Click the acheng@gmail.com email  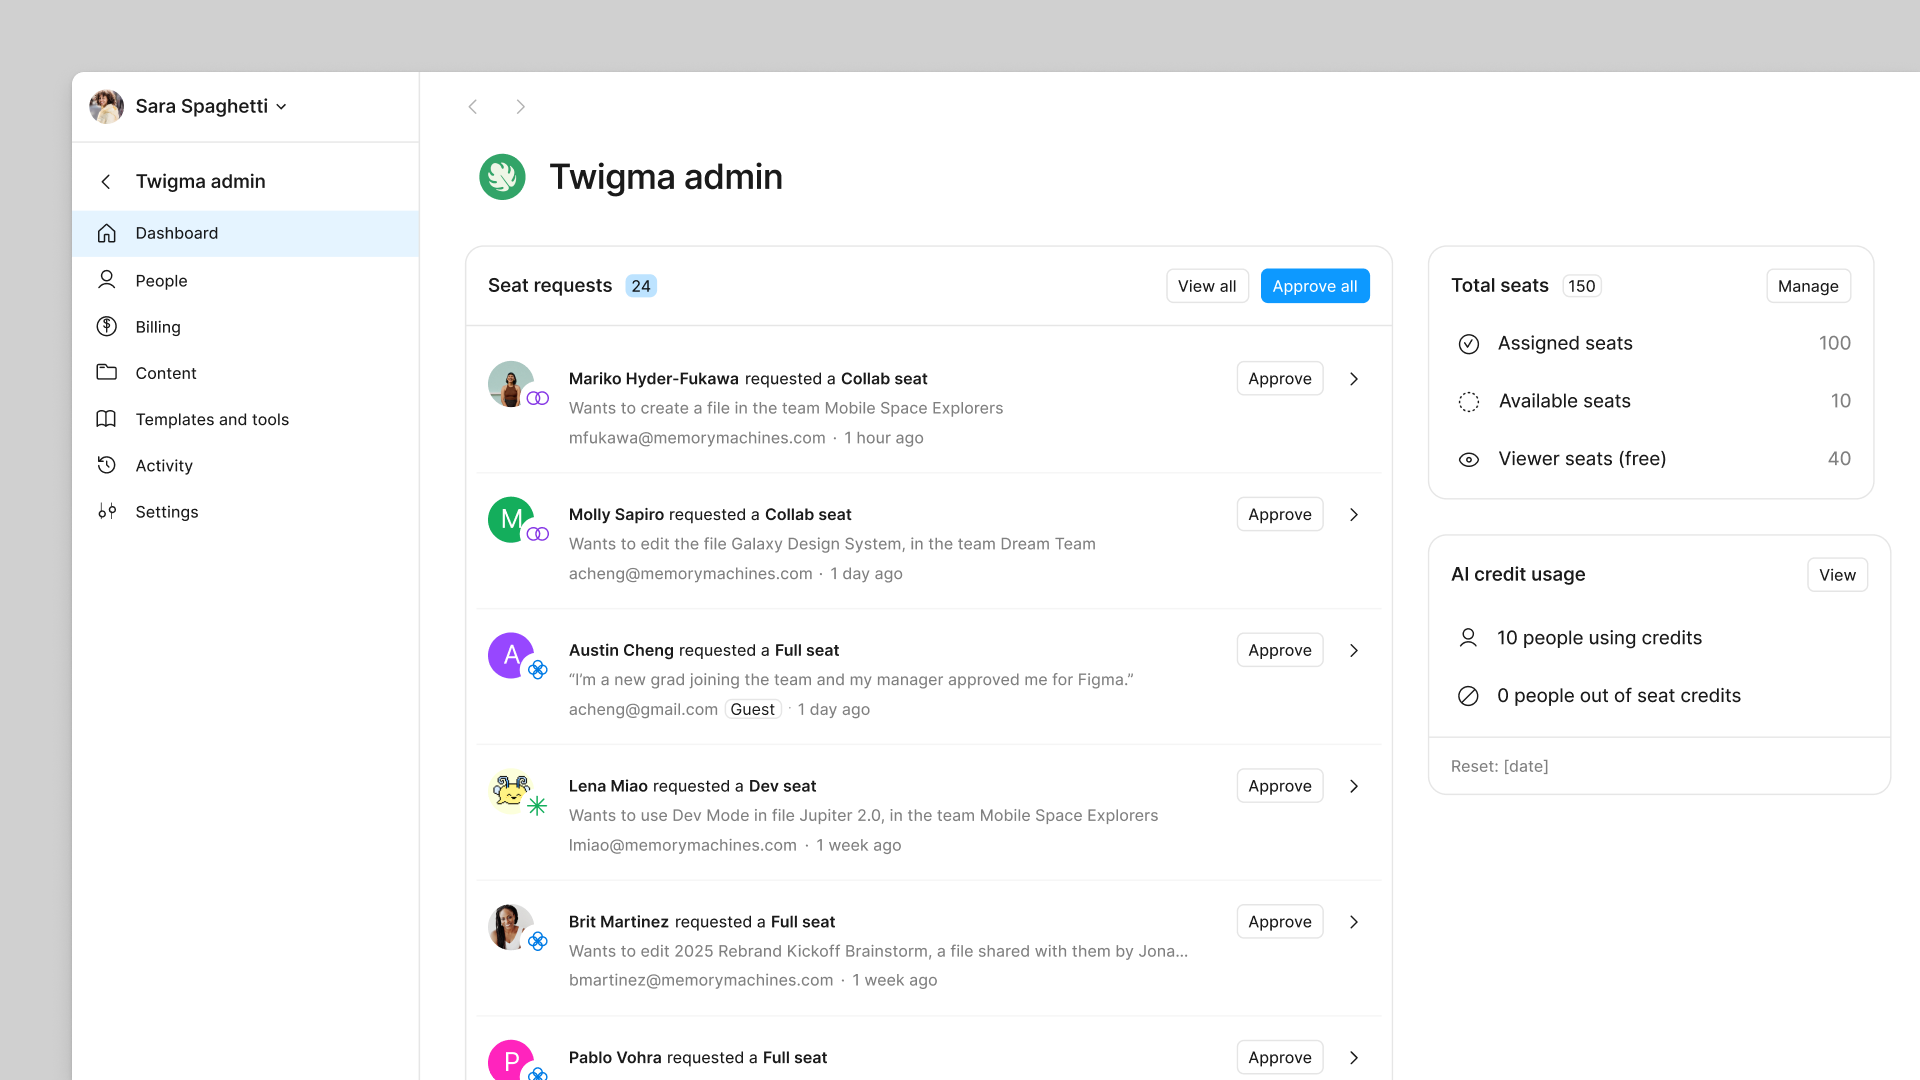(643, 709)
